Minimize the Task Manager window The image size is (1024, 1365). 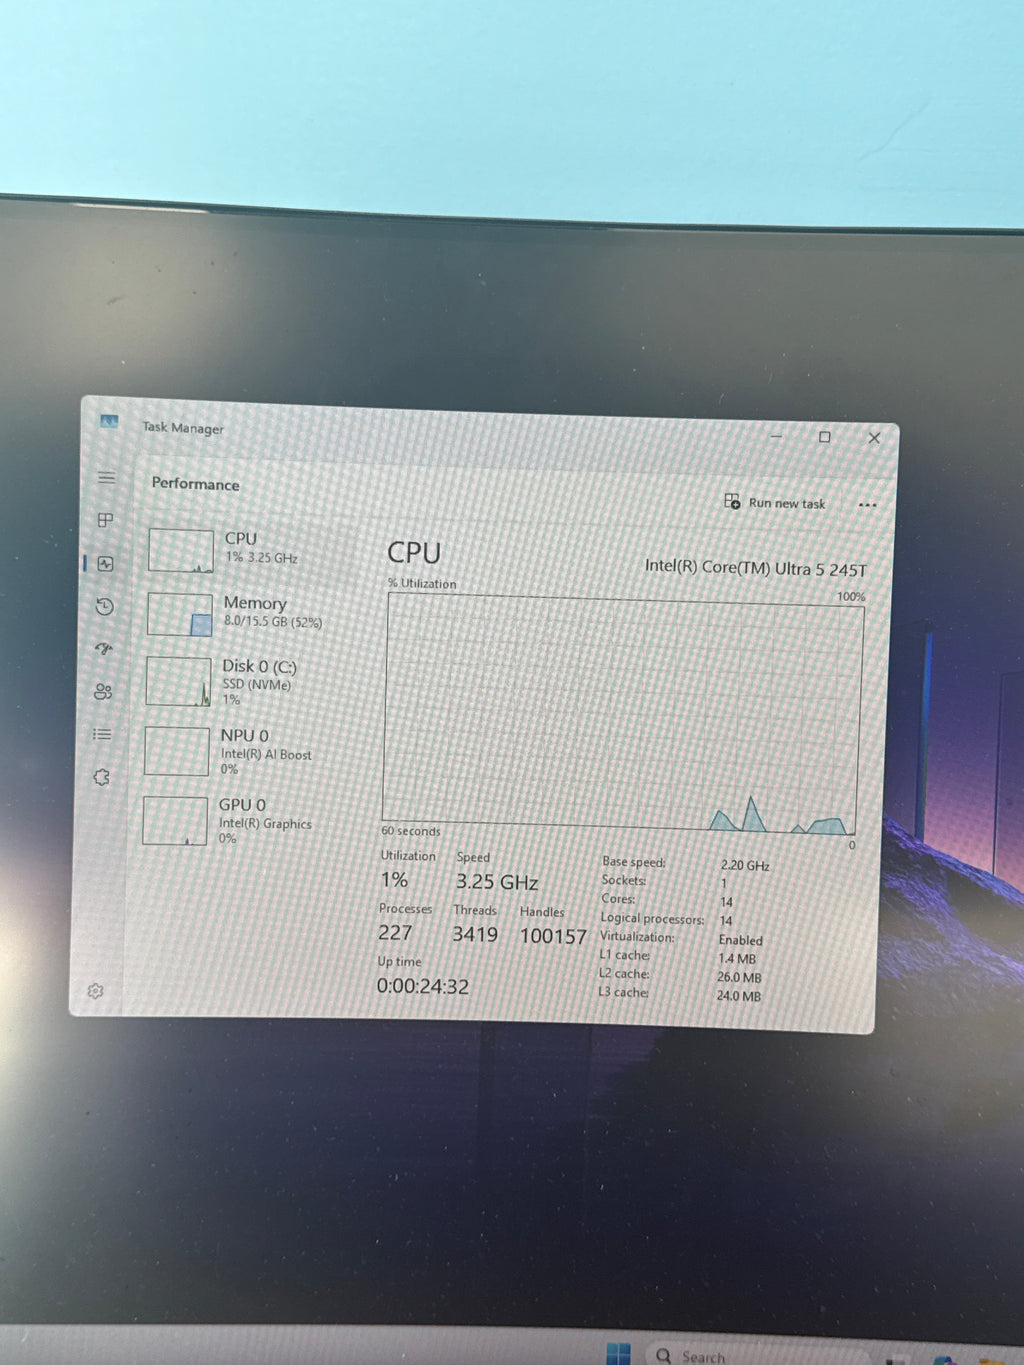[x=777, y=436]
